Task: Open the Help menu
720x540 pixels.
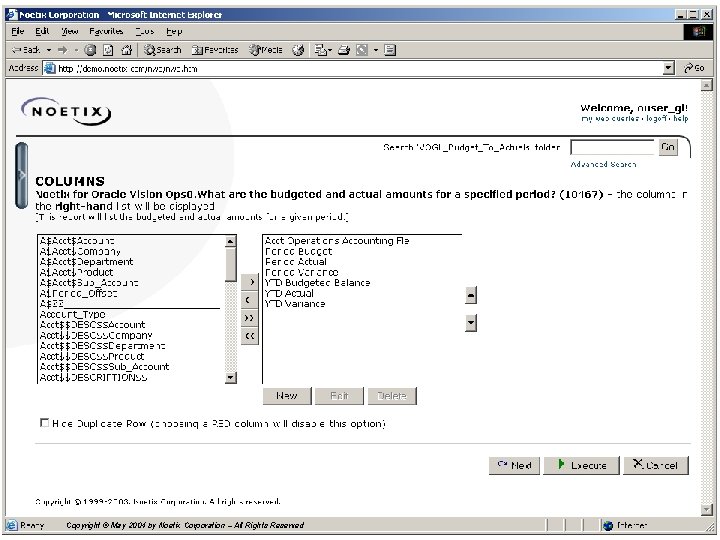Action: pyautogui.click(x=174, y=31)
